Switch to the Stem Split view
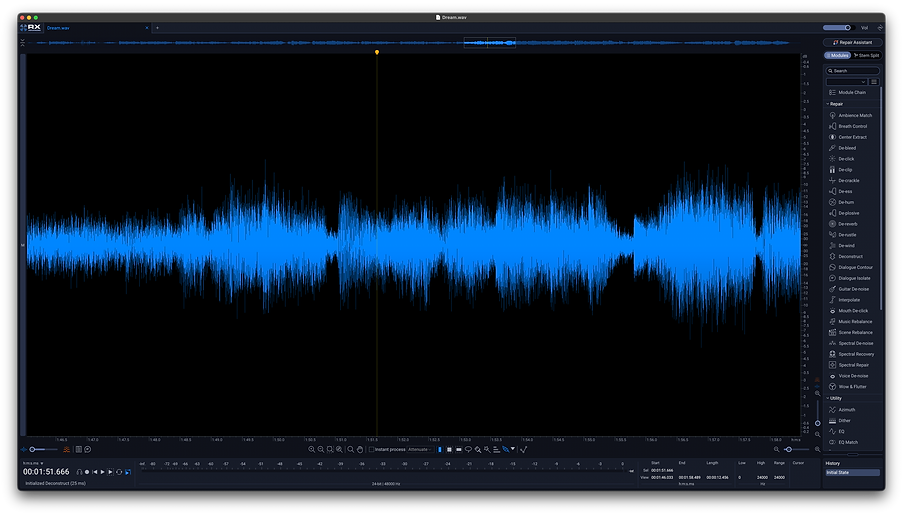The height and width of the screenshot is (516, 903). [867, 55]
